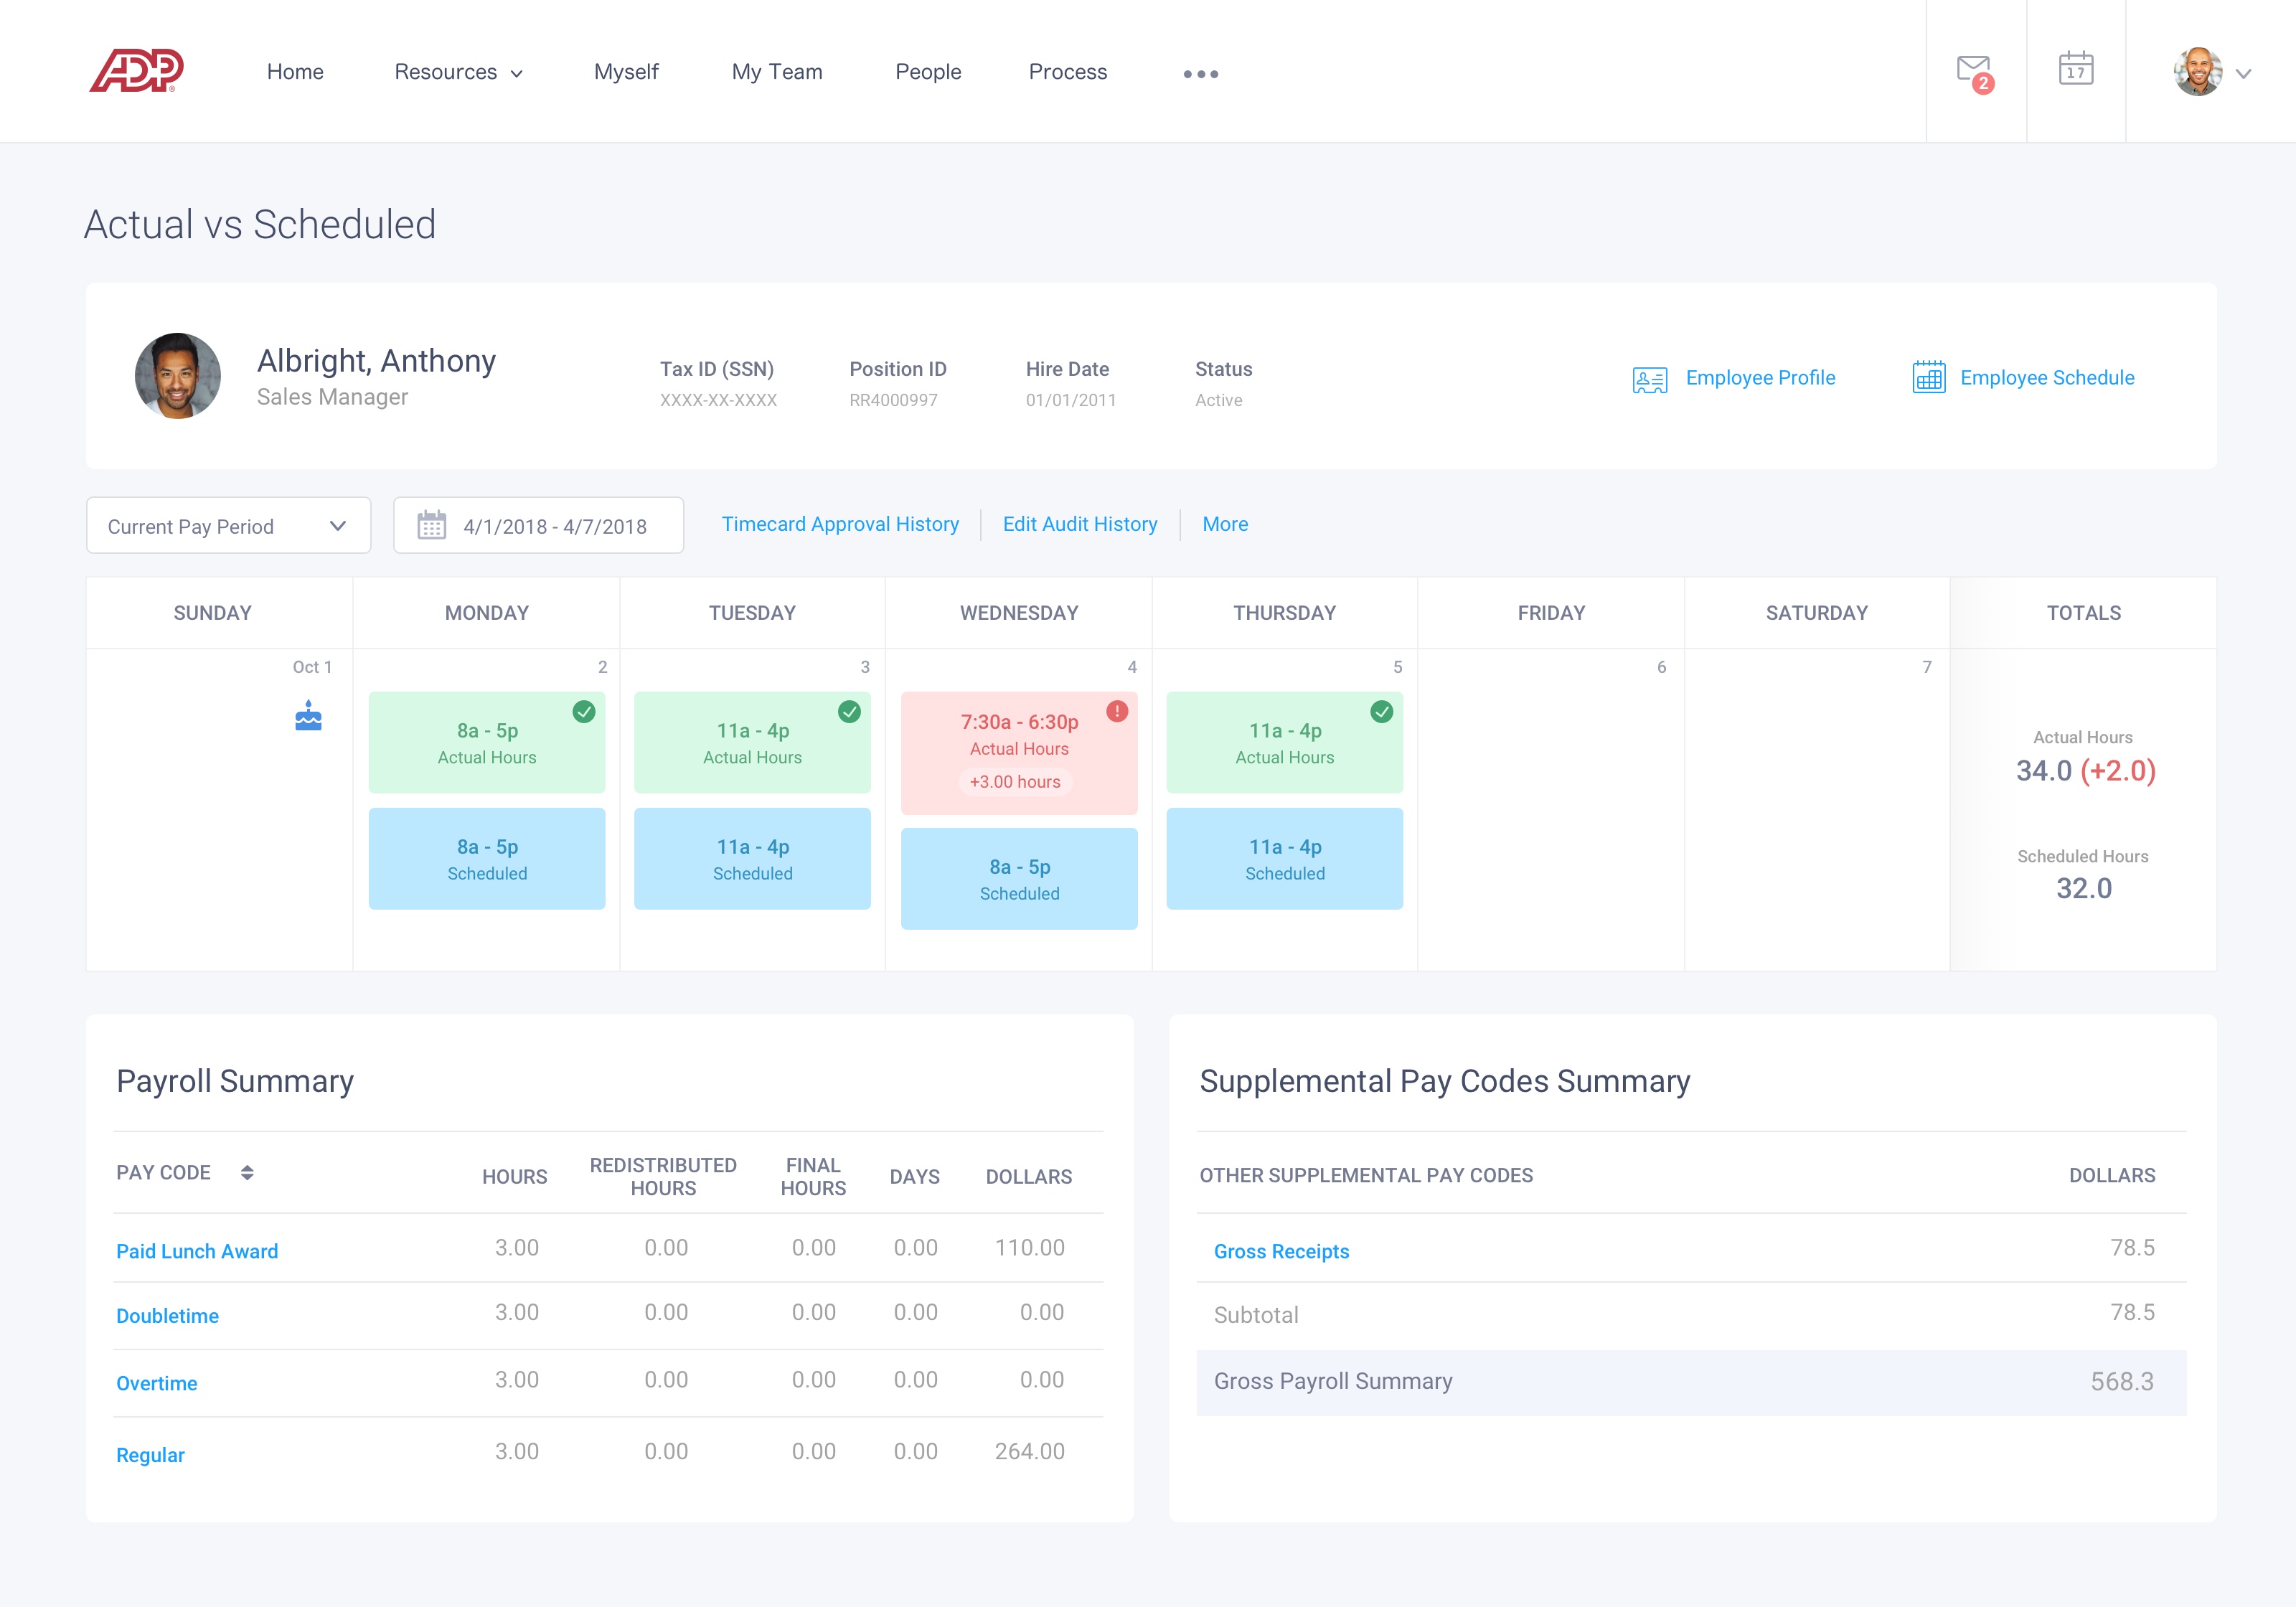Go to the My Team tab
Viewport: 2296px width, 1607px height.
[x=776, y=72]
